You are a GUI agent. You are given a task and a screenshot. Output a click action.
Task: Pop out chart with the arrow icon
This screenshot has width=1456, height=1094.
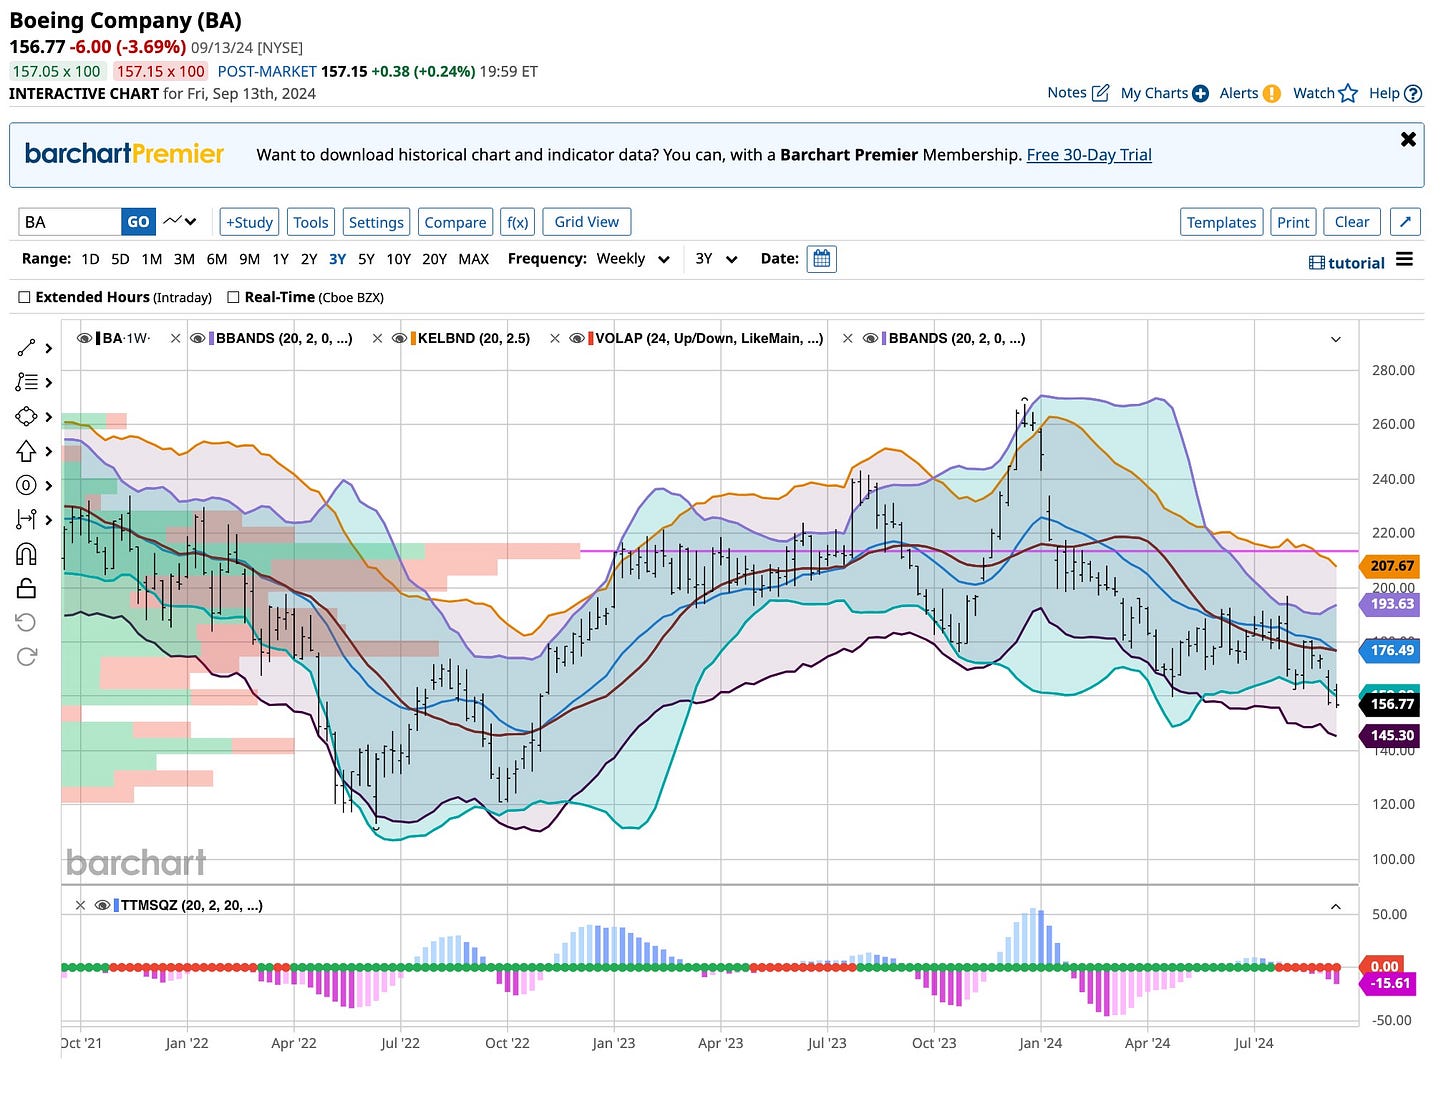pos(1405,222)
